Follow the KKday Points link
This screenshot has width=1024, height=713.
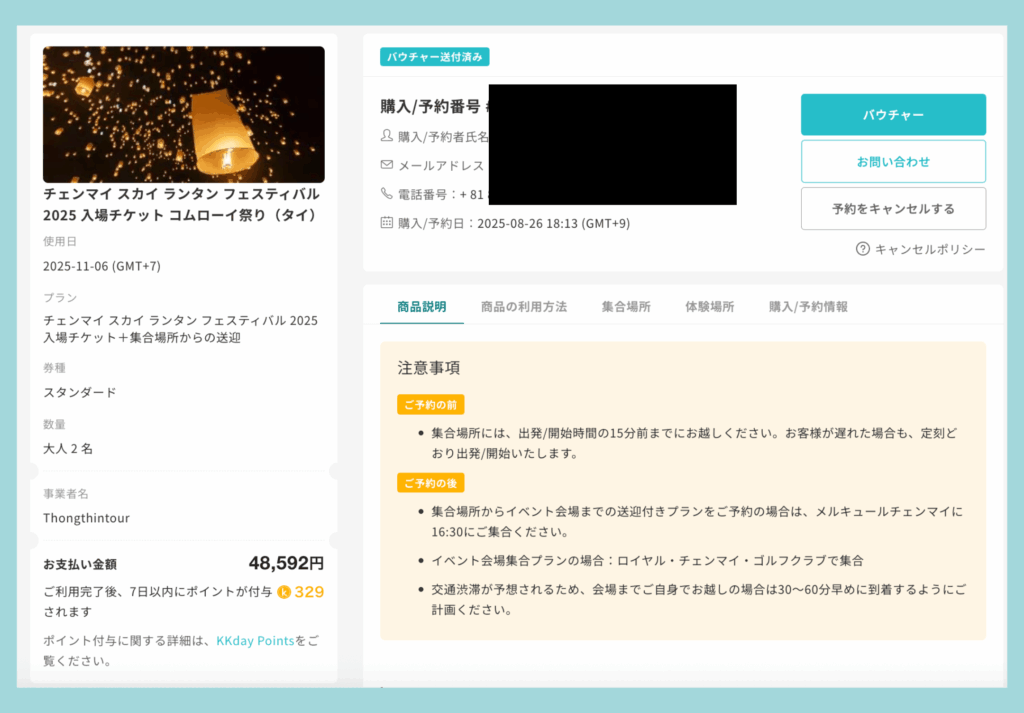click(x=255, y=640)
